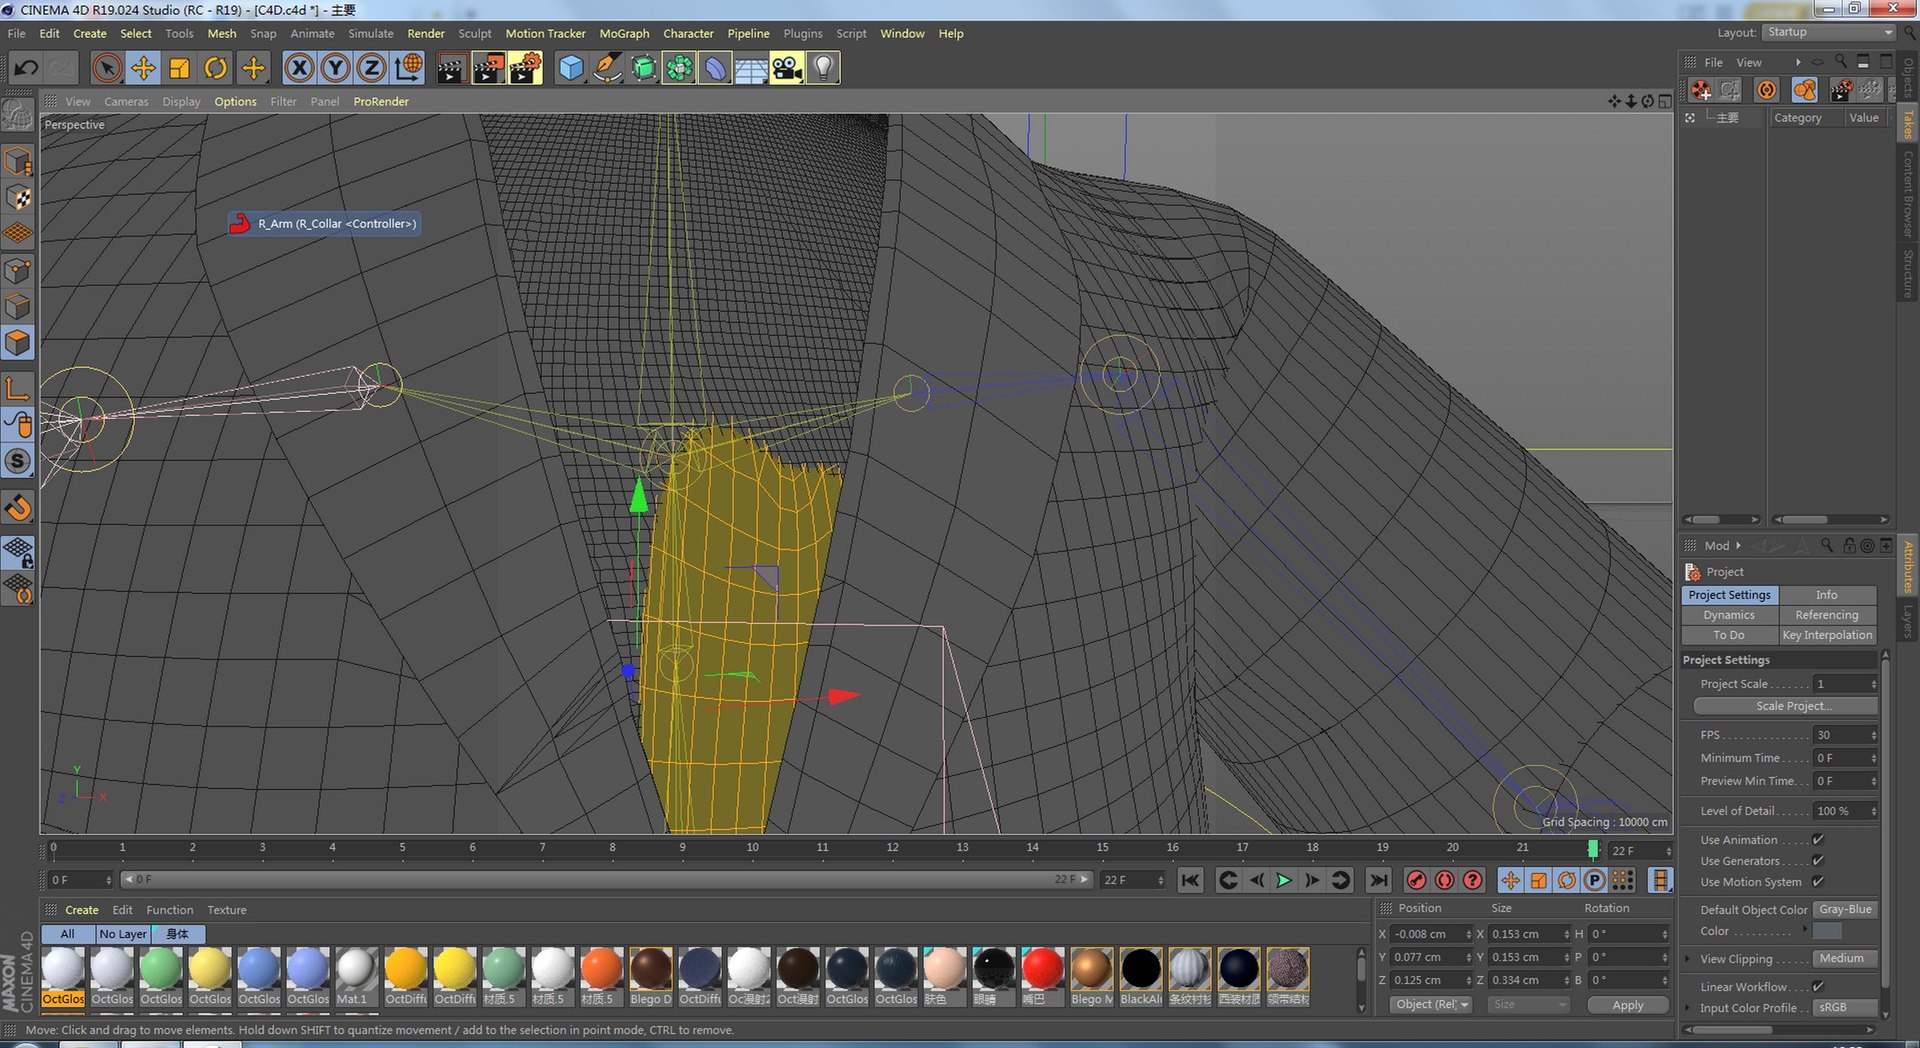Image resolution: width=1920 pixels, height=1048 pixels.
Task: Expand the View Clipping disclosure arrow
Action: click(1688, 959)
